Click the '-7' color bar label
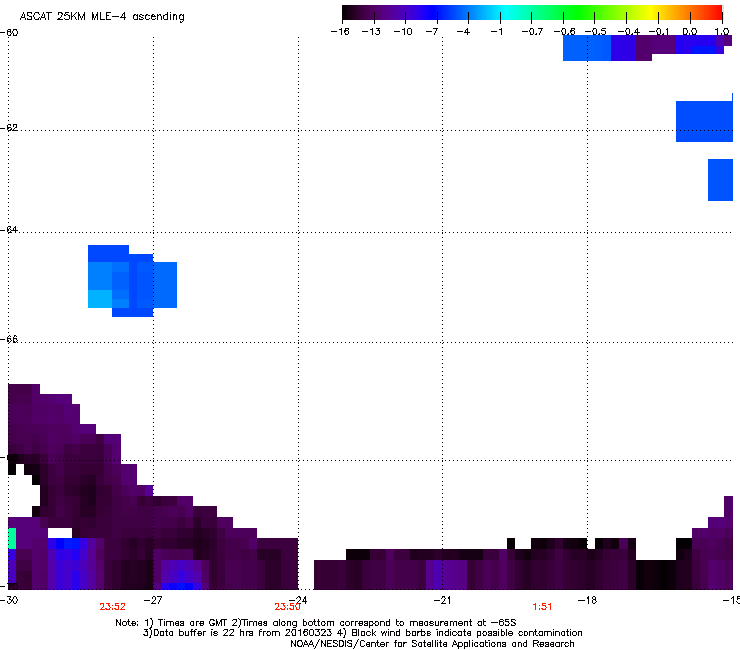Viewport: 740px width, 650px height. 432,32
